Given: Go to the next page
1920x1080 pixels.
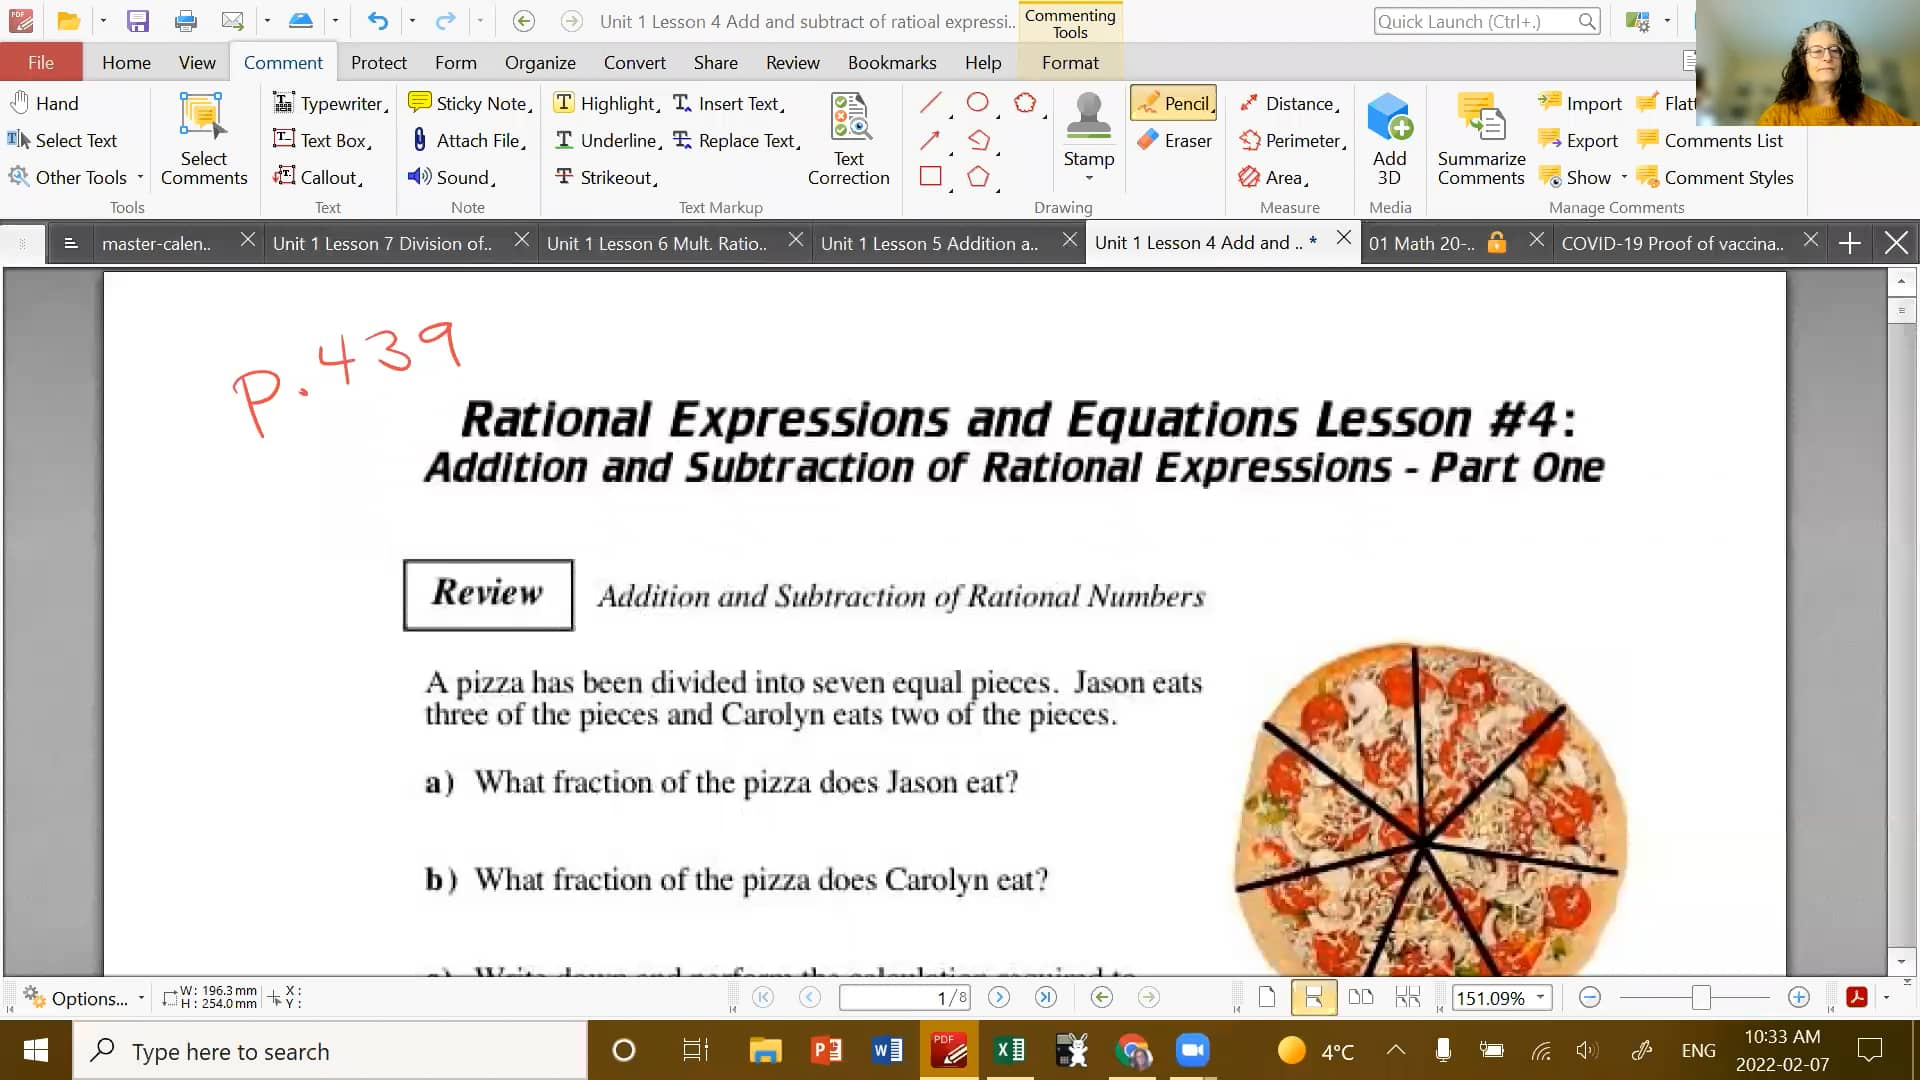Looking at the screenshot, I should pyautogui.click(x=998, y=997).
